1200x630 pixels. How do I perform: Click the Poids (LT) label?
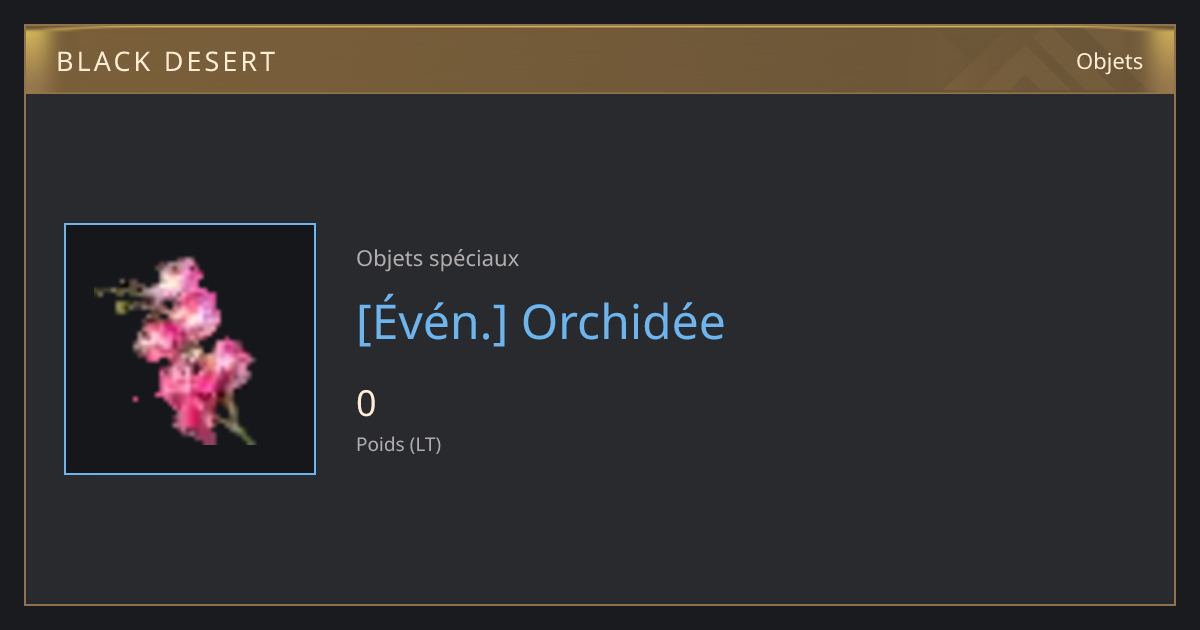(x=398, y=444)
